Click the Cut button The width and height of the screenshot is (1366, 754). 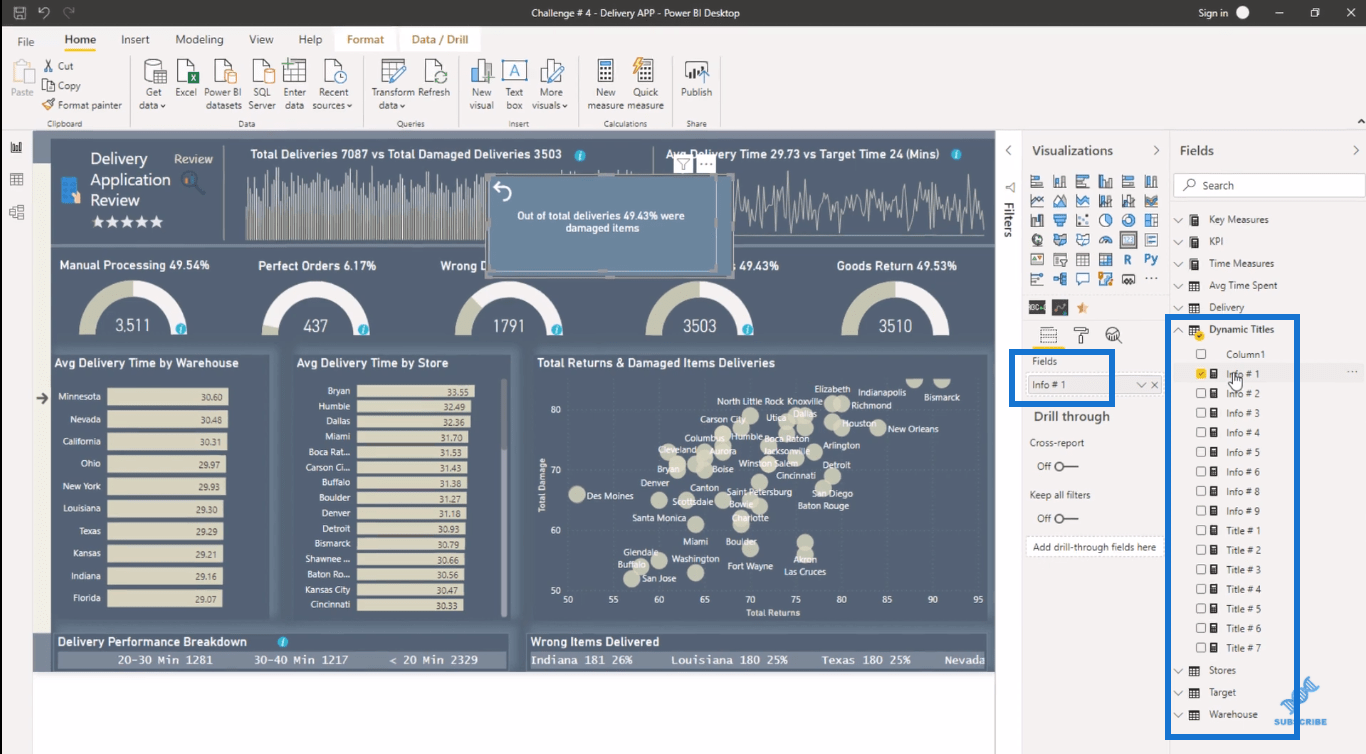[x=58, y=66]
